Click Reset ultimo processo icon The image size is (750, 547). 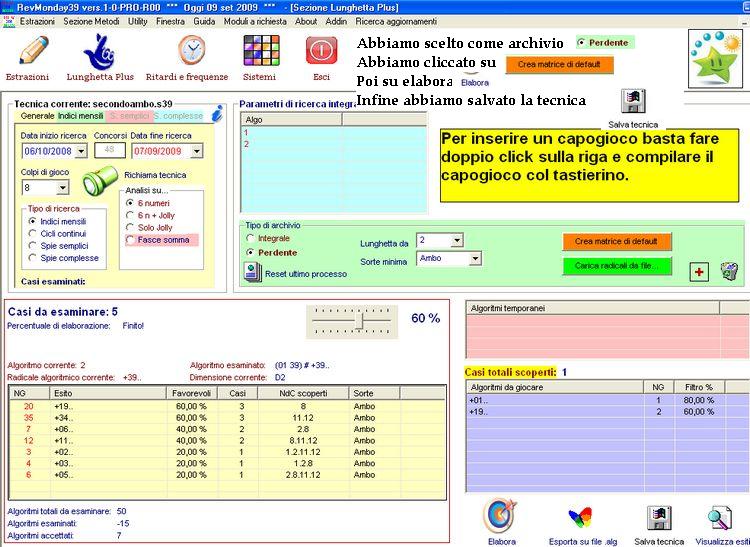pyautogui.click(x=252, y=273)
